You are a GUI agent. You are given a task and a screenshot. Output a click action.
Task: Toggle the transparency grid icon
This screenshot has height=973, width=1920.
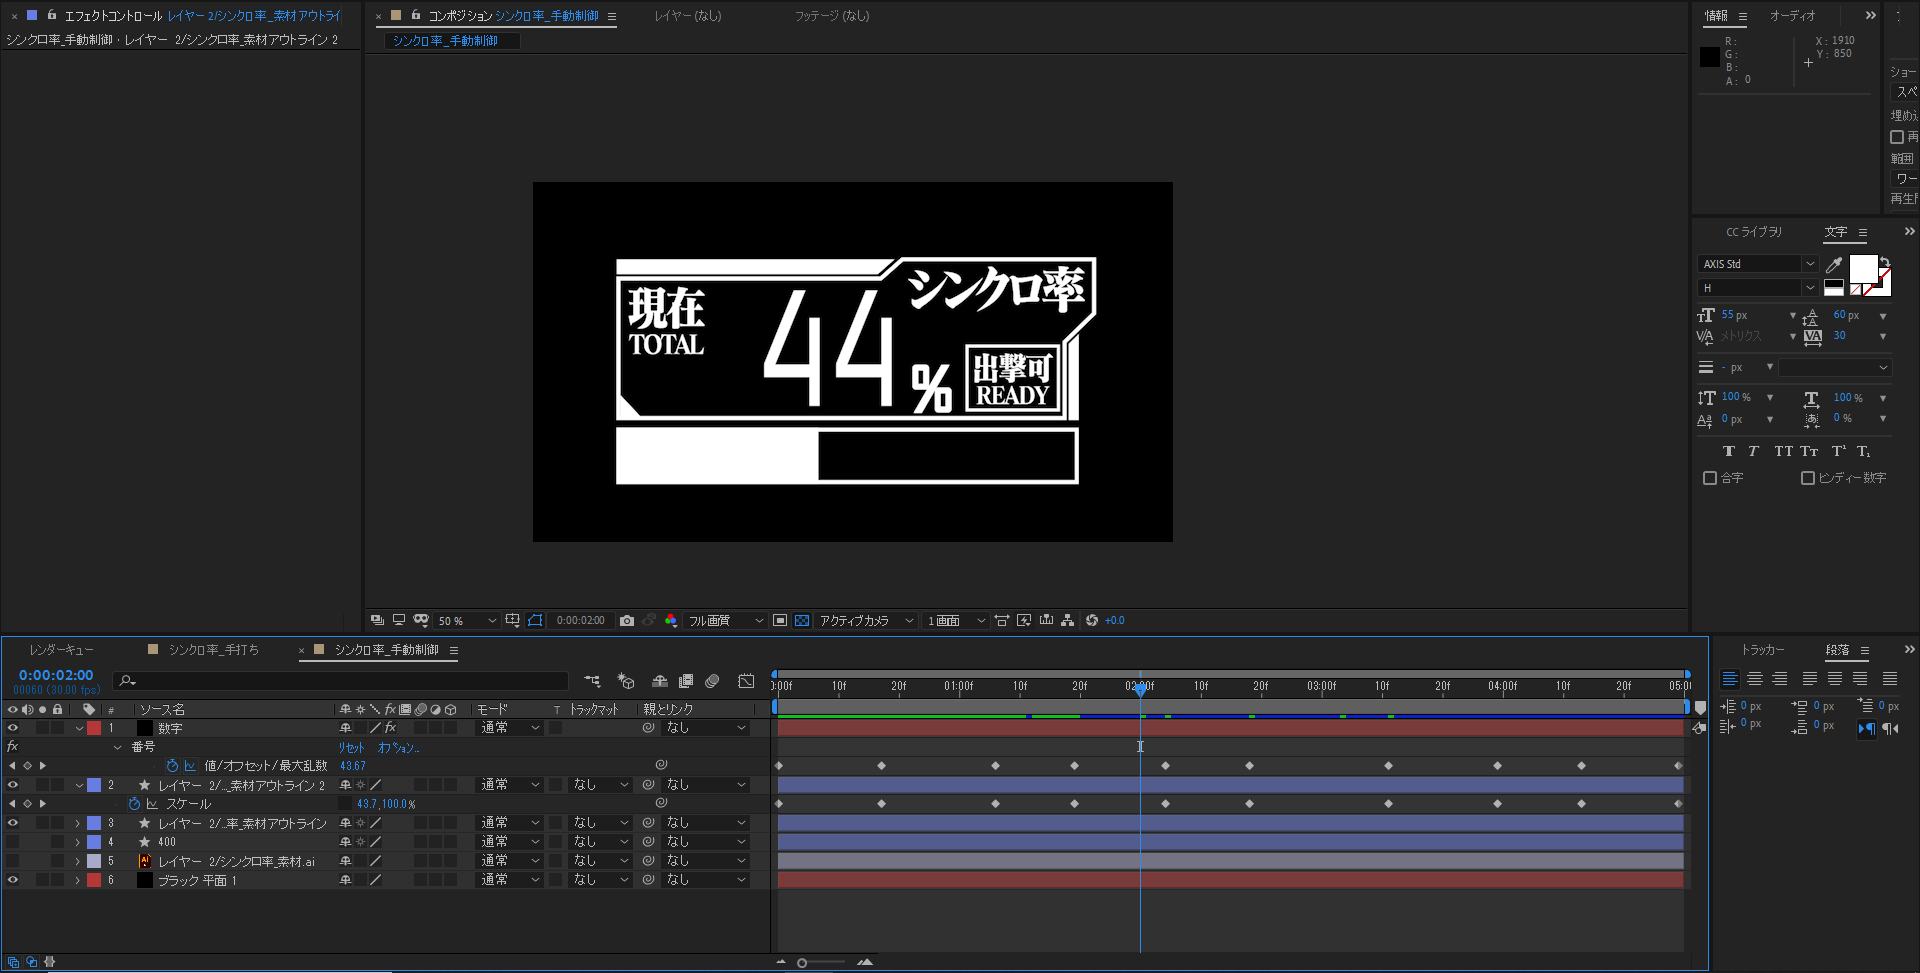click(802, 621)
